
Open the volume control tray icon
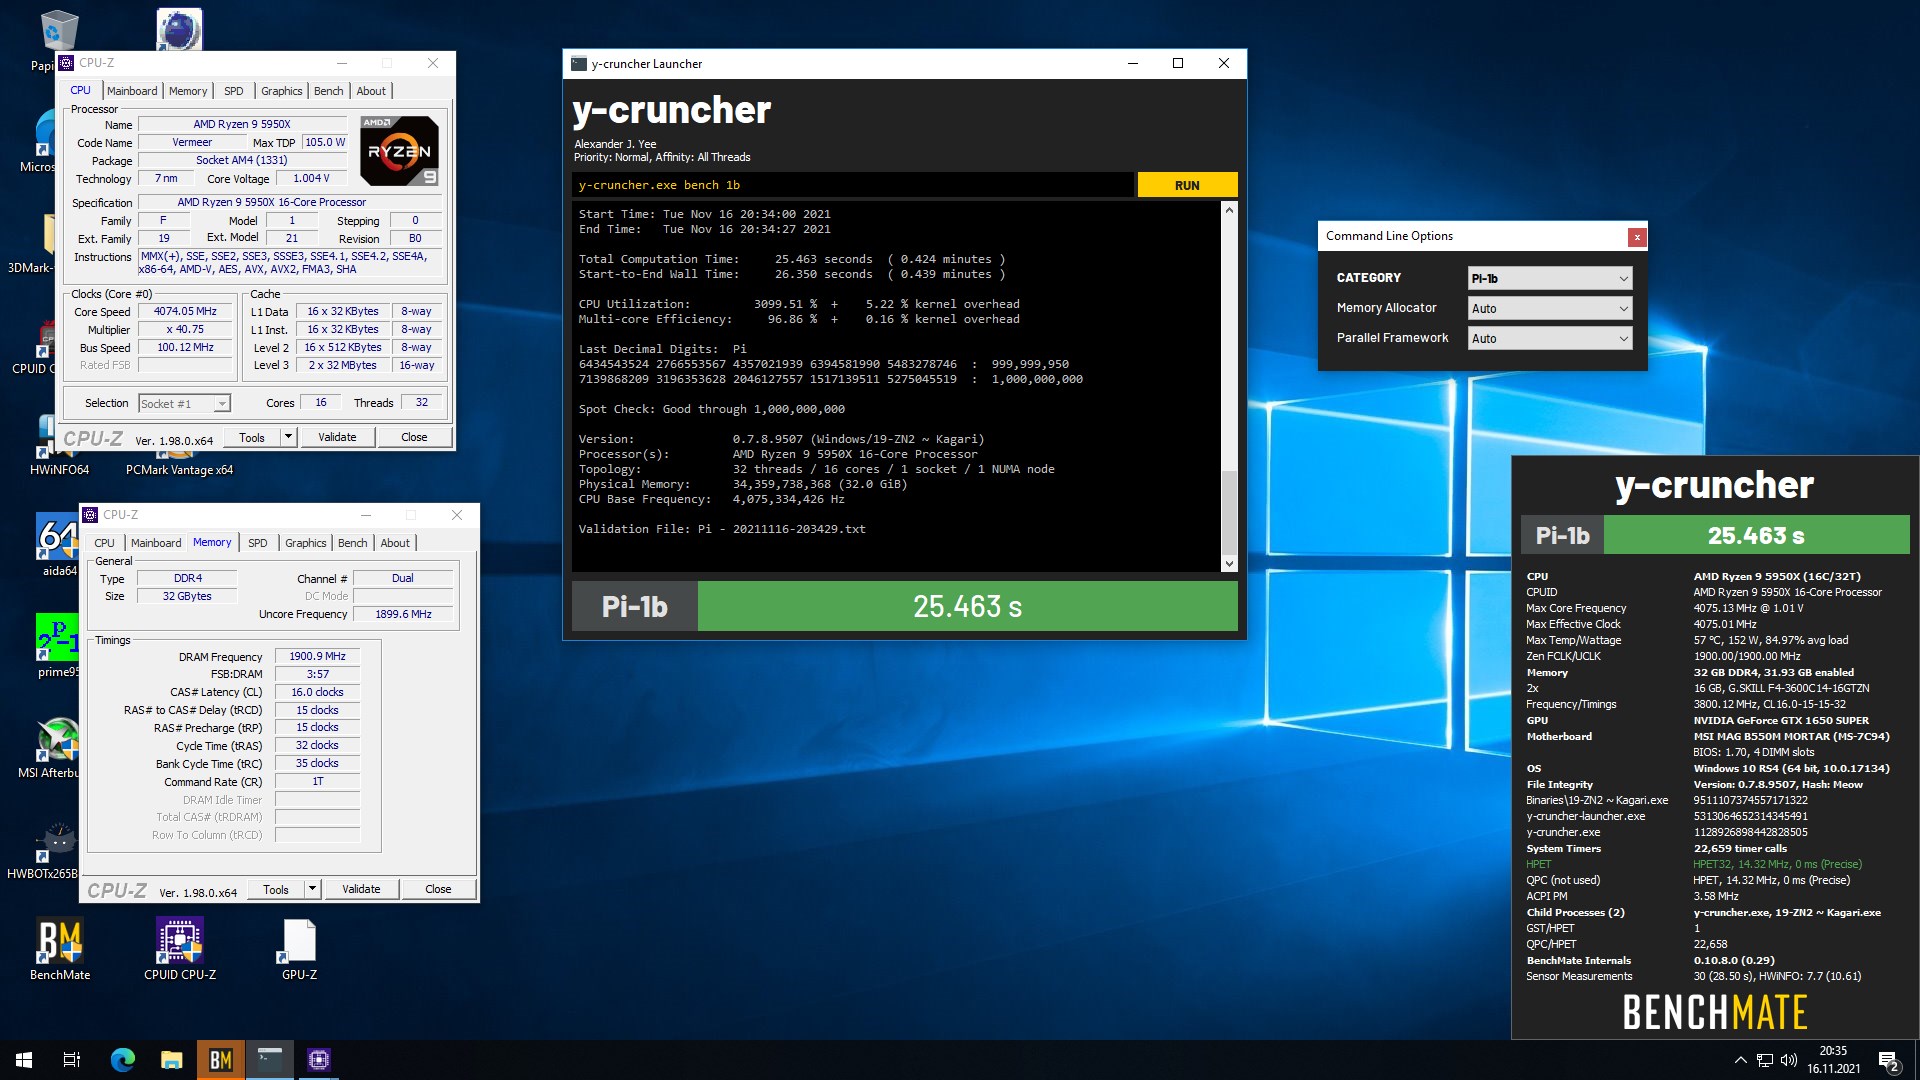1788,1060
